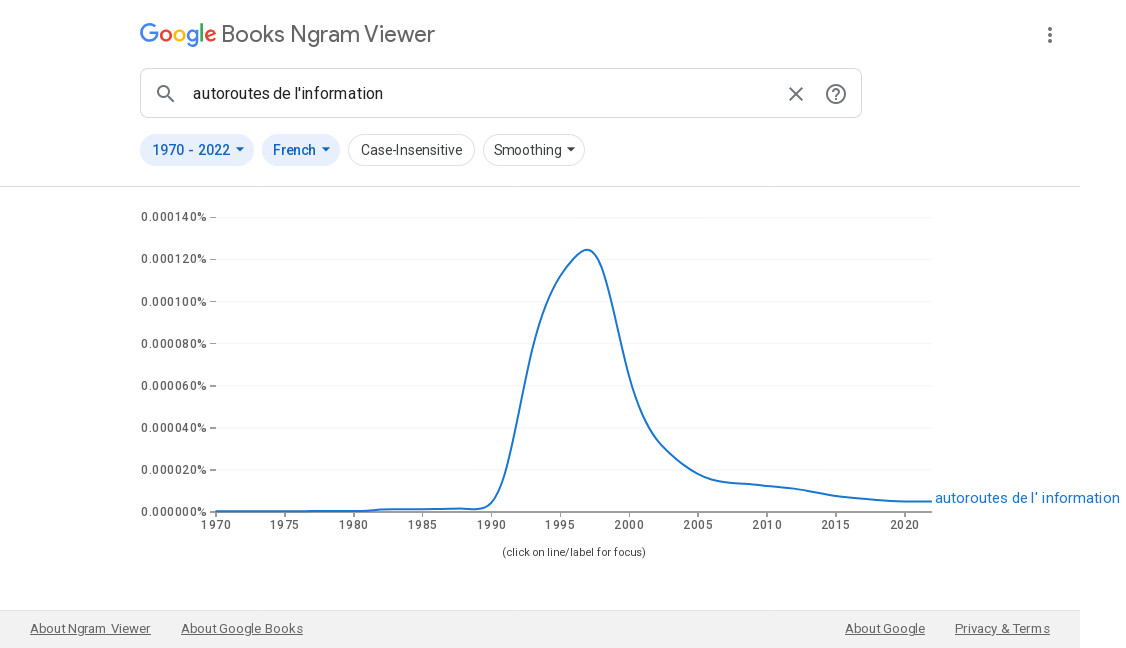Click the 0.000080% y-axis label

(x=174, y=343)
